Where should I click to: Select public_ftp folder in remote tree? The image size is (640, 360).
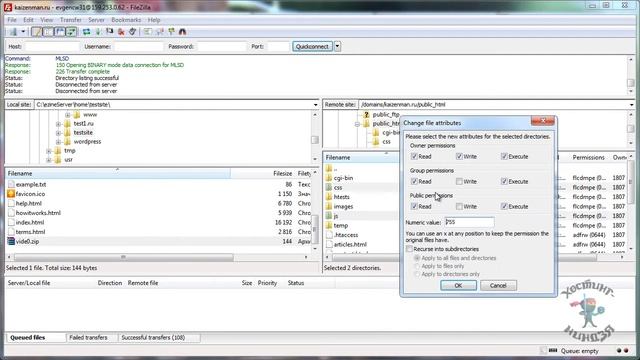coord(386,115)
